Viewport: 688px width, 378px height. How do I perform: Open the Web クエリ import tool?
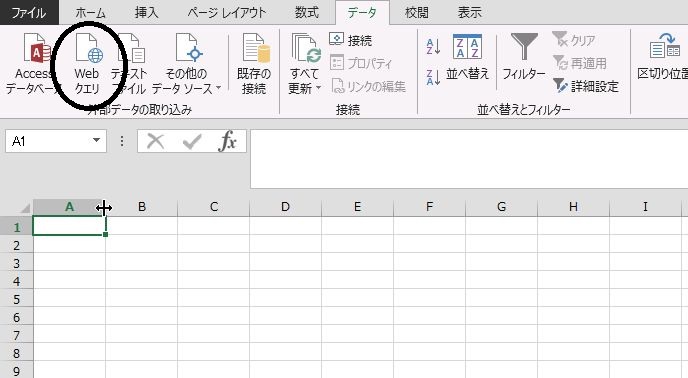pyautogui.click(x=88, y=64)
